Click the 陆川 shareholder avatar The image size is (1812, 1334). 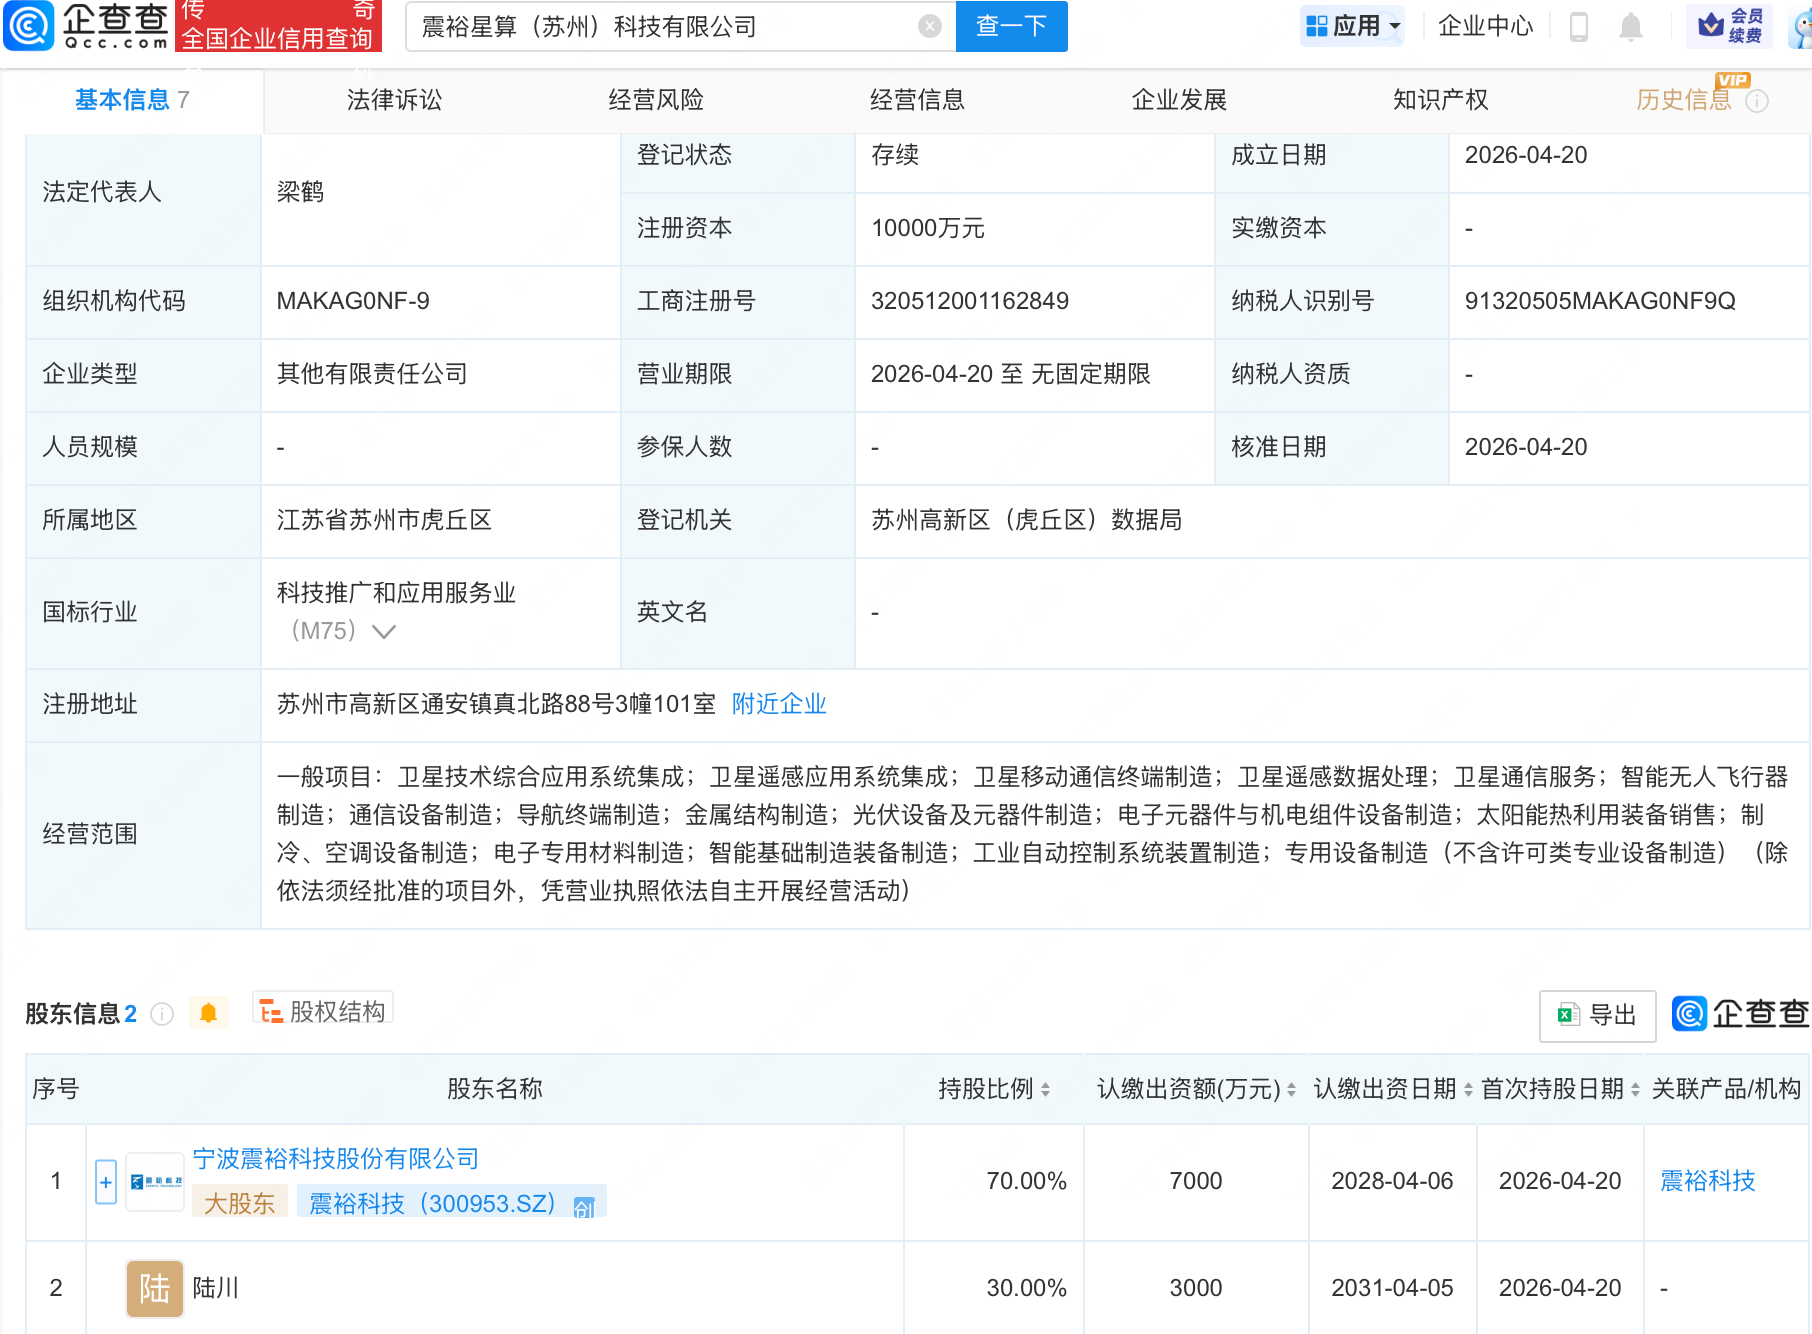coord(155,1288)
